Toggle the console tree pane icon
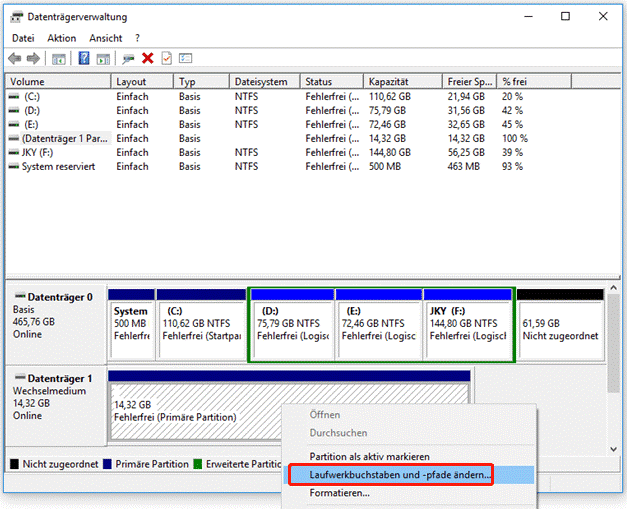Screen dimensions: 627x509 pos(59,59)
